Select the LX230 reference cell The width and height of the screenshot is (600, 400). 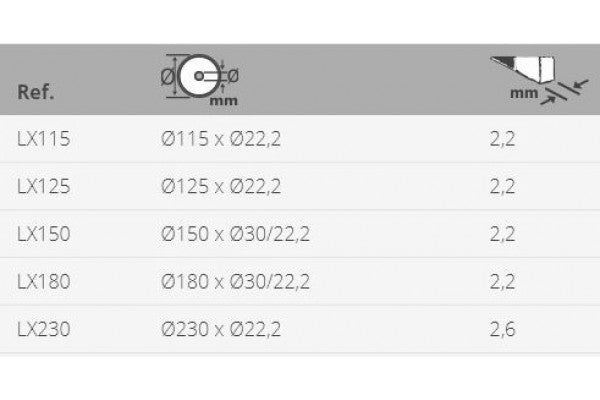pyautogui.click(x=43, y=330)
